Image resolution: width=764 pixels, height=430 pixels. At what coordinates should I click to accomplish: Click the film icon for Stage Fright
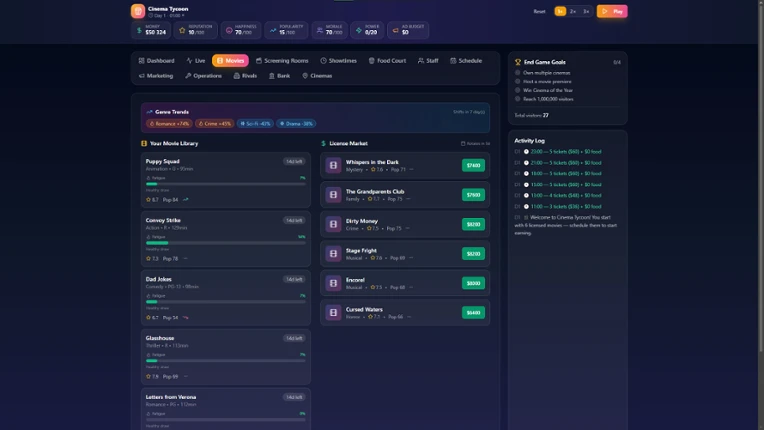(x=333, y=254)
